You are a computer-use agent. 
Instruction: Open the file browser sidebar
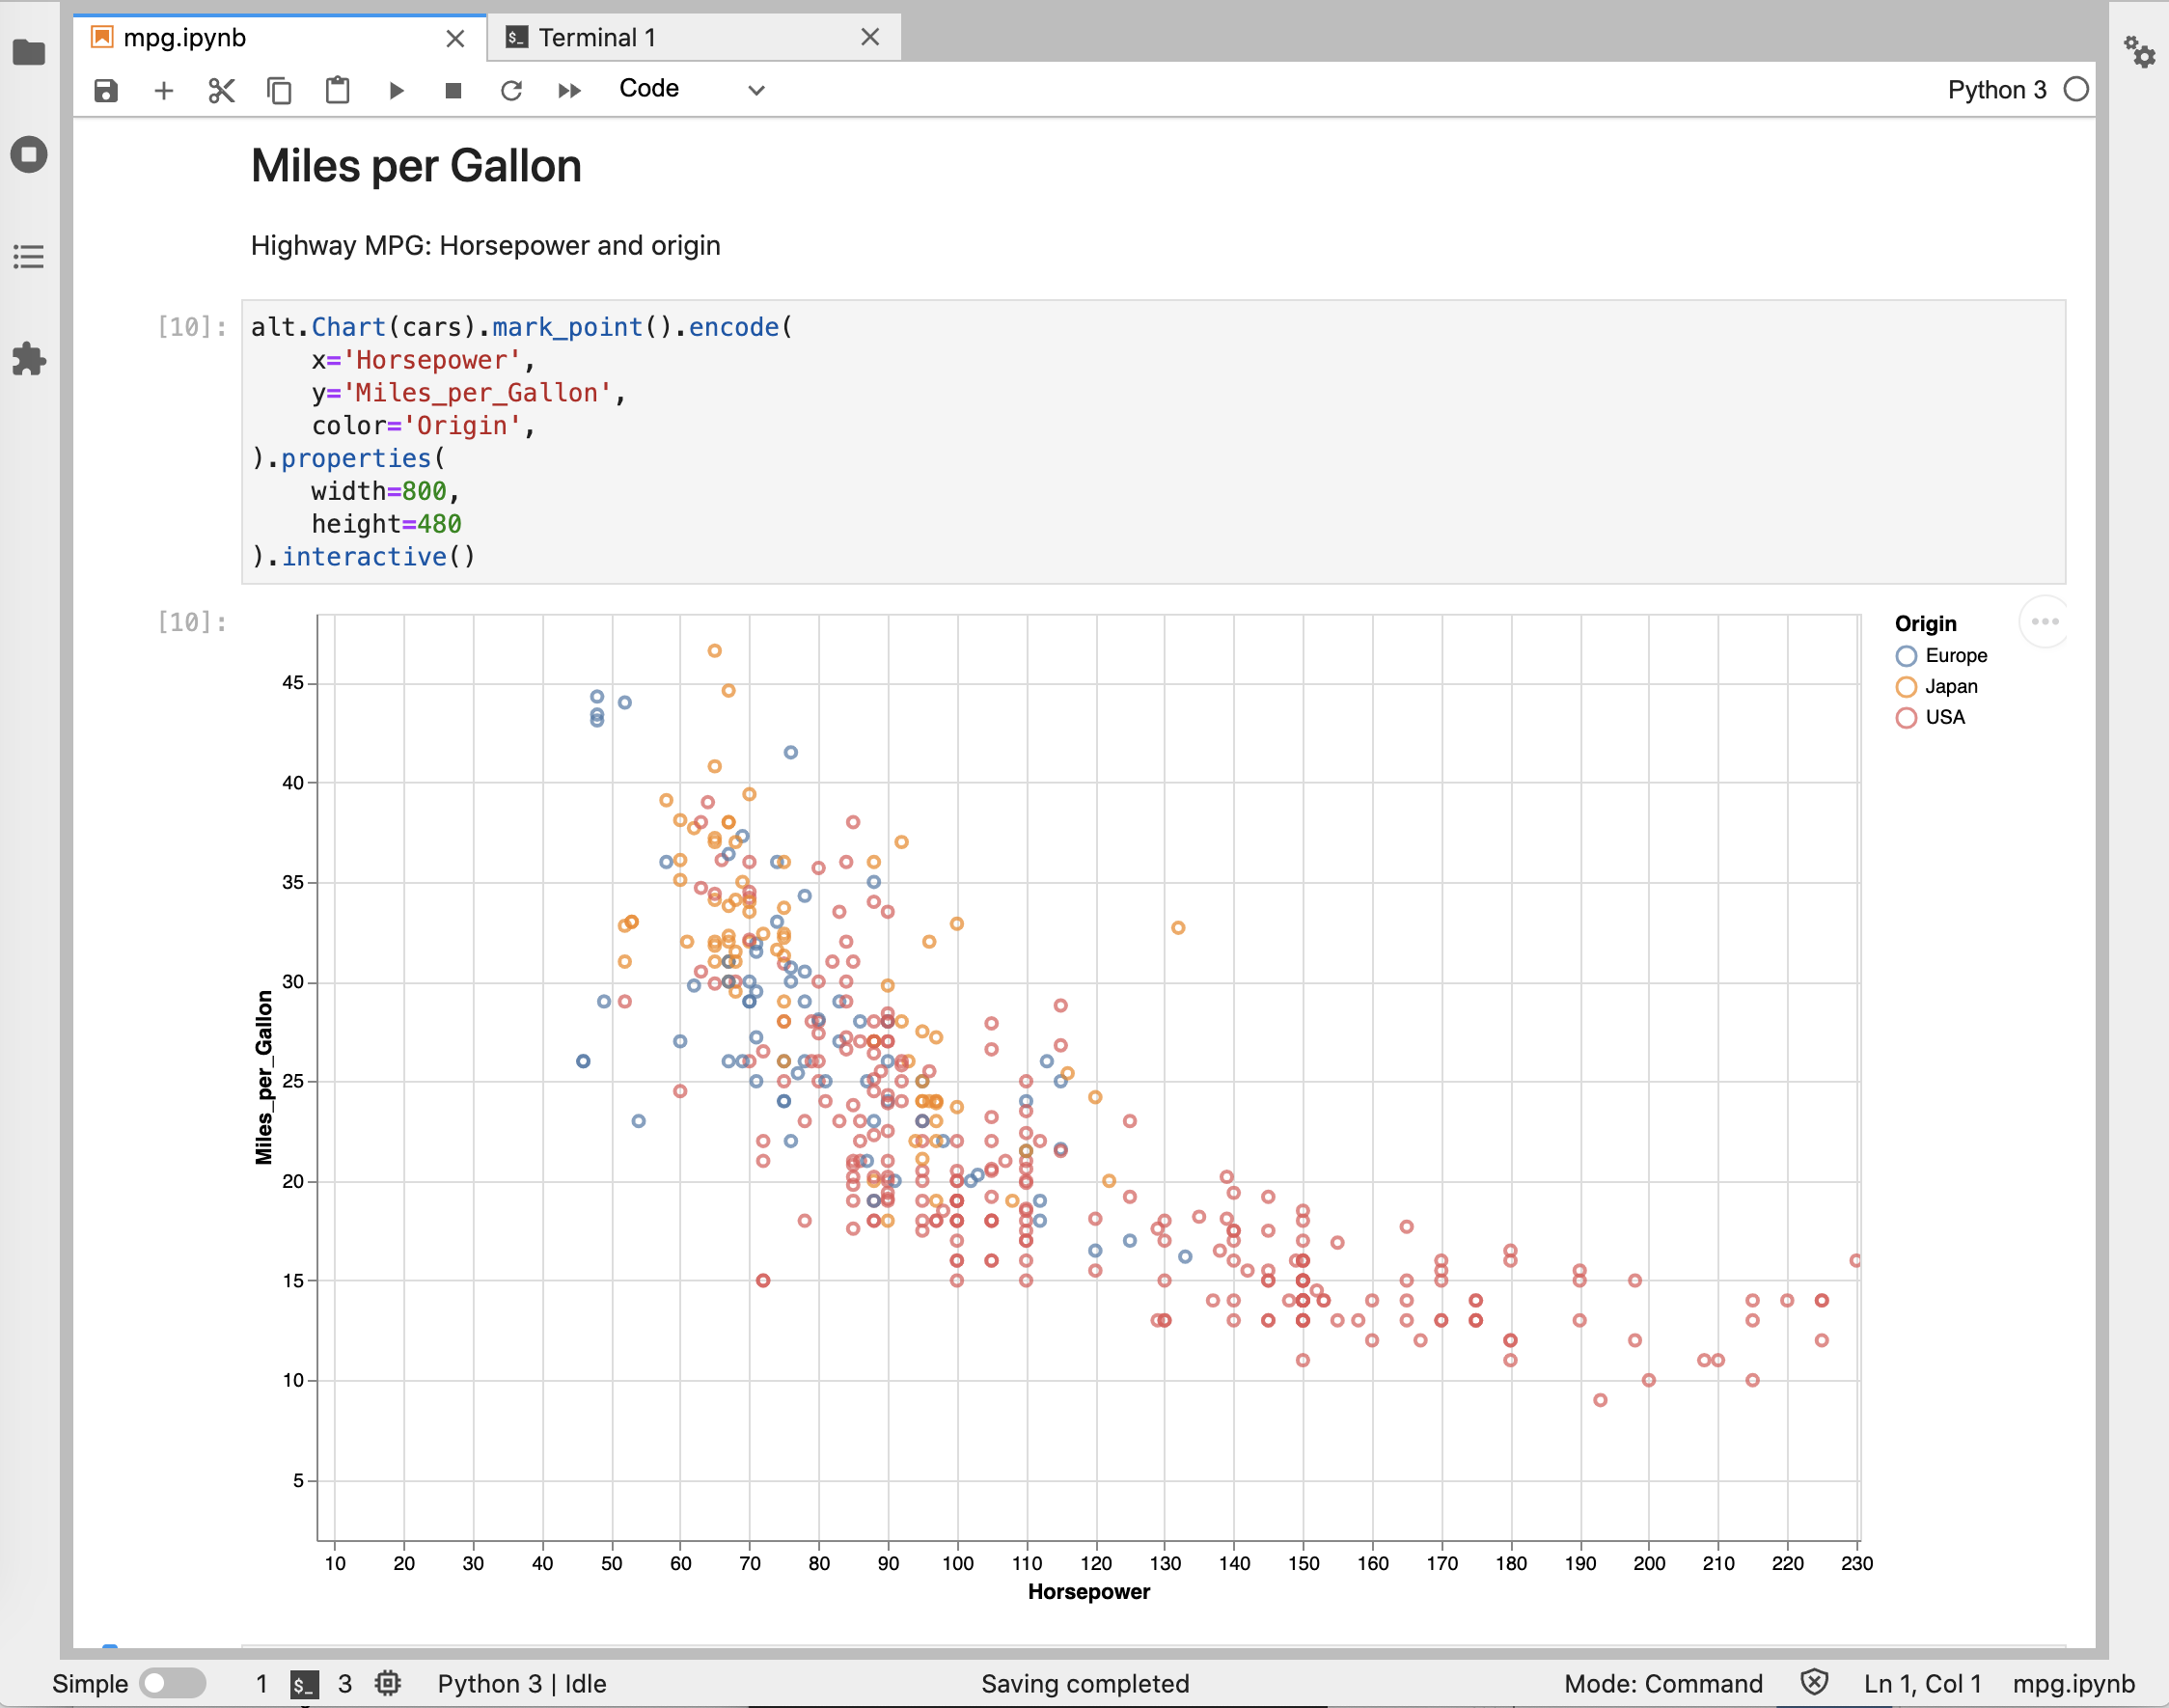(29, 52)
